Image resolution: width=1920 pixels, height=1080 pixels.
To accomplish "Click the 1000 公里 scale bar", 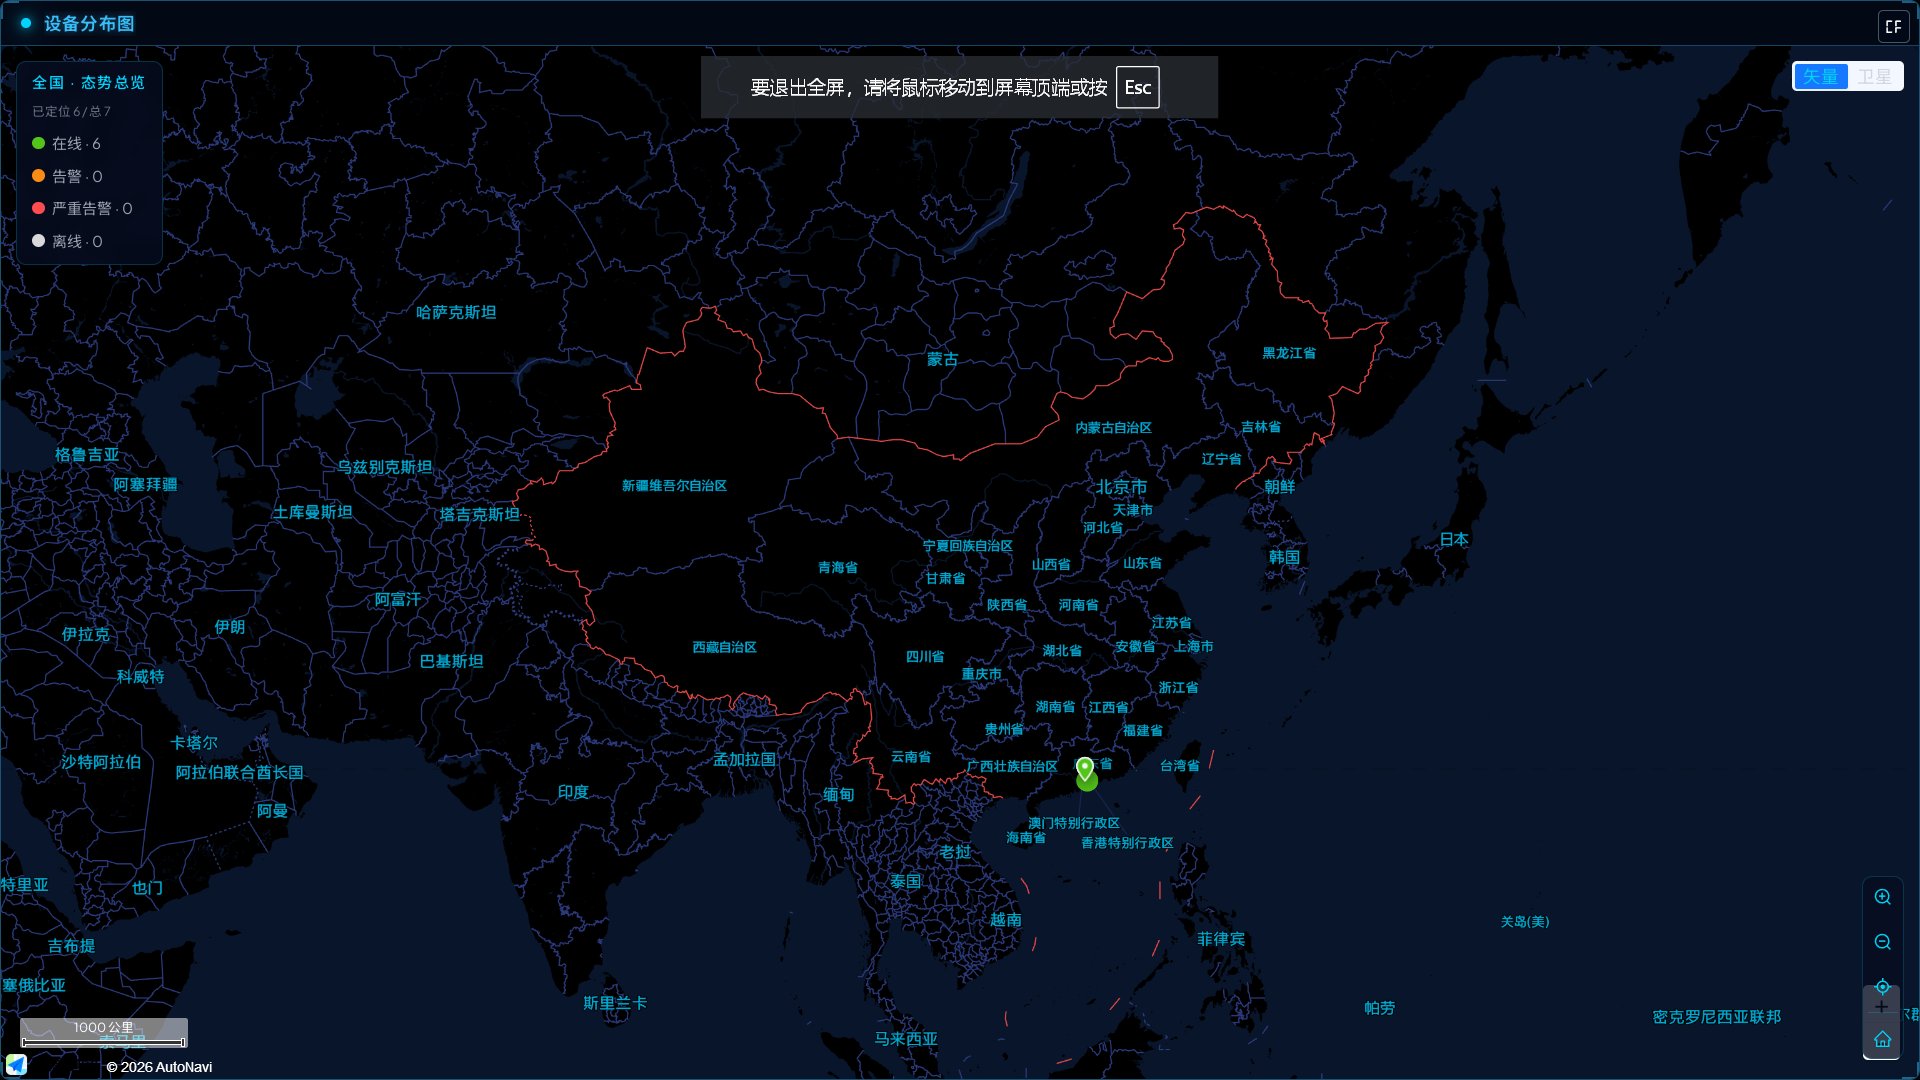I will 104,1033.
